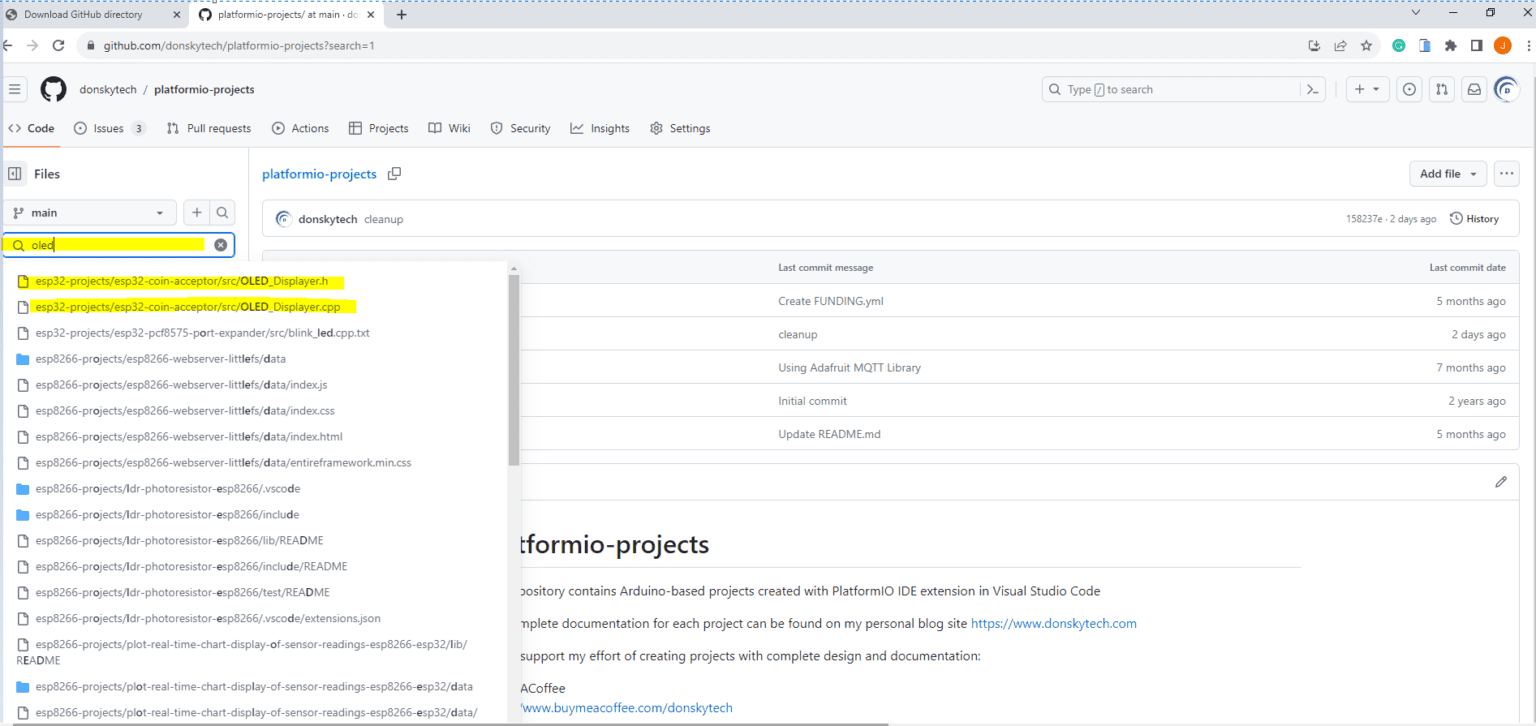Open the Insights tab
This screenshot has height=726, width=1536.
point(599,128)
